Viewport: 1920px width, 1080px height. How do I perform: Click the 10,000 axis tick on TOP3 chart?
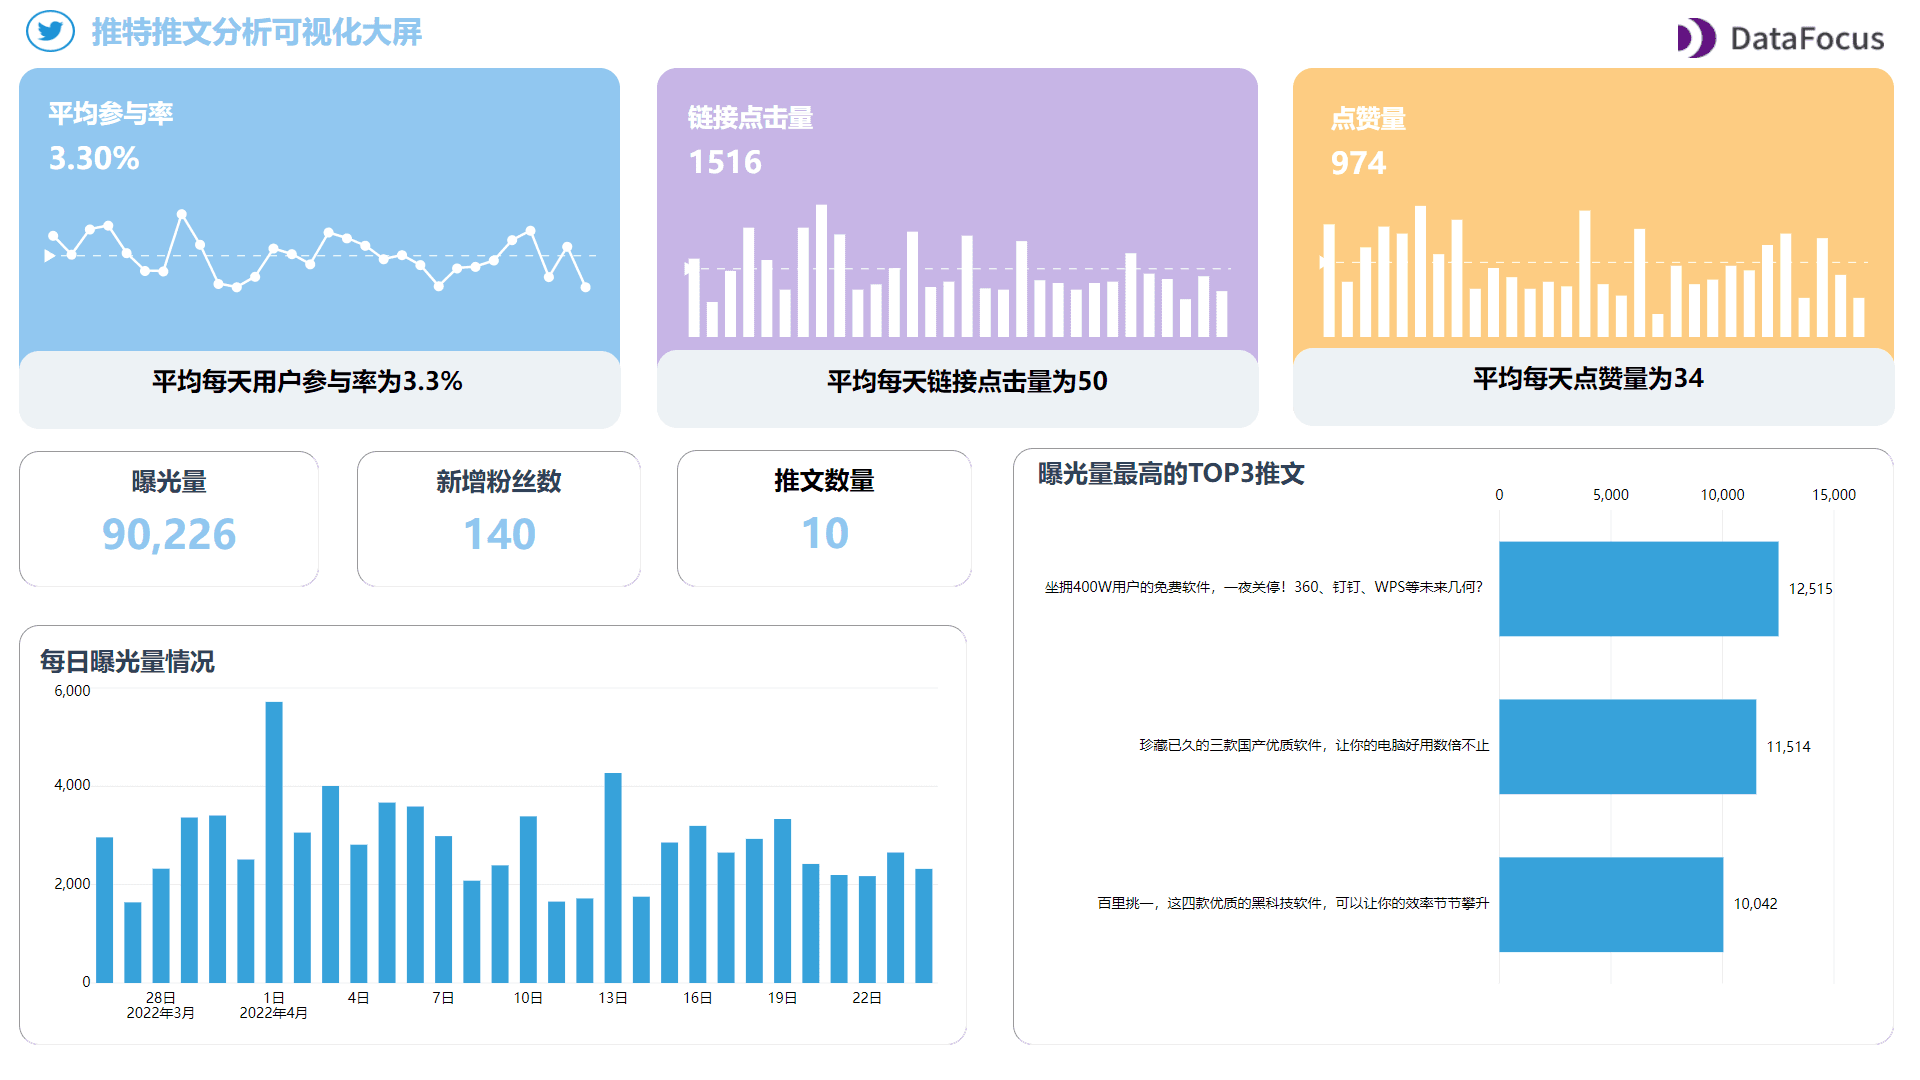click(1722, 495)
